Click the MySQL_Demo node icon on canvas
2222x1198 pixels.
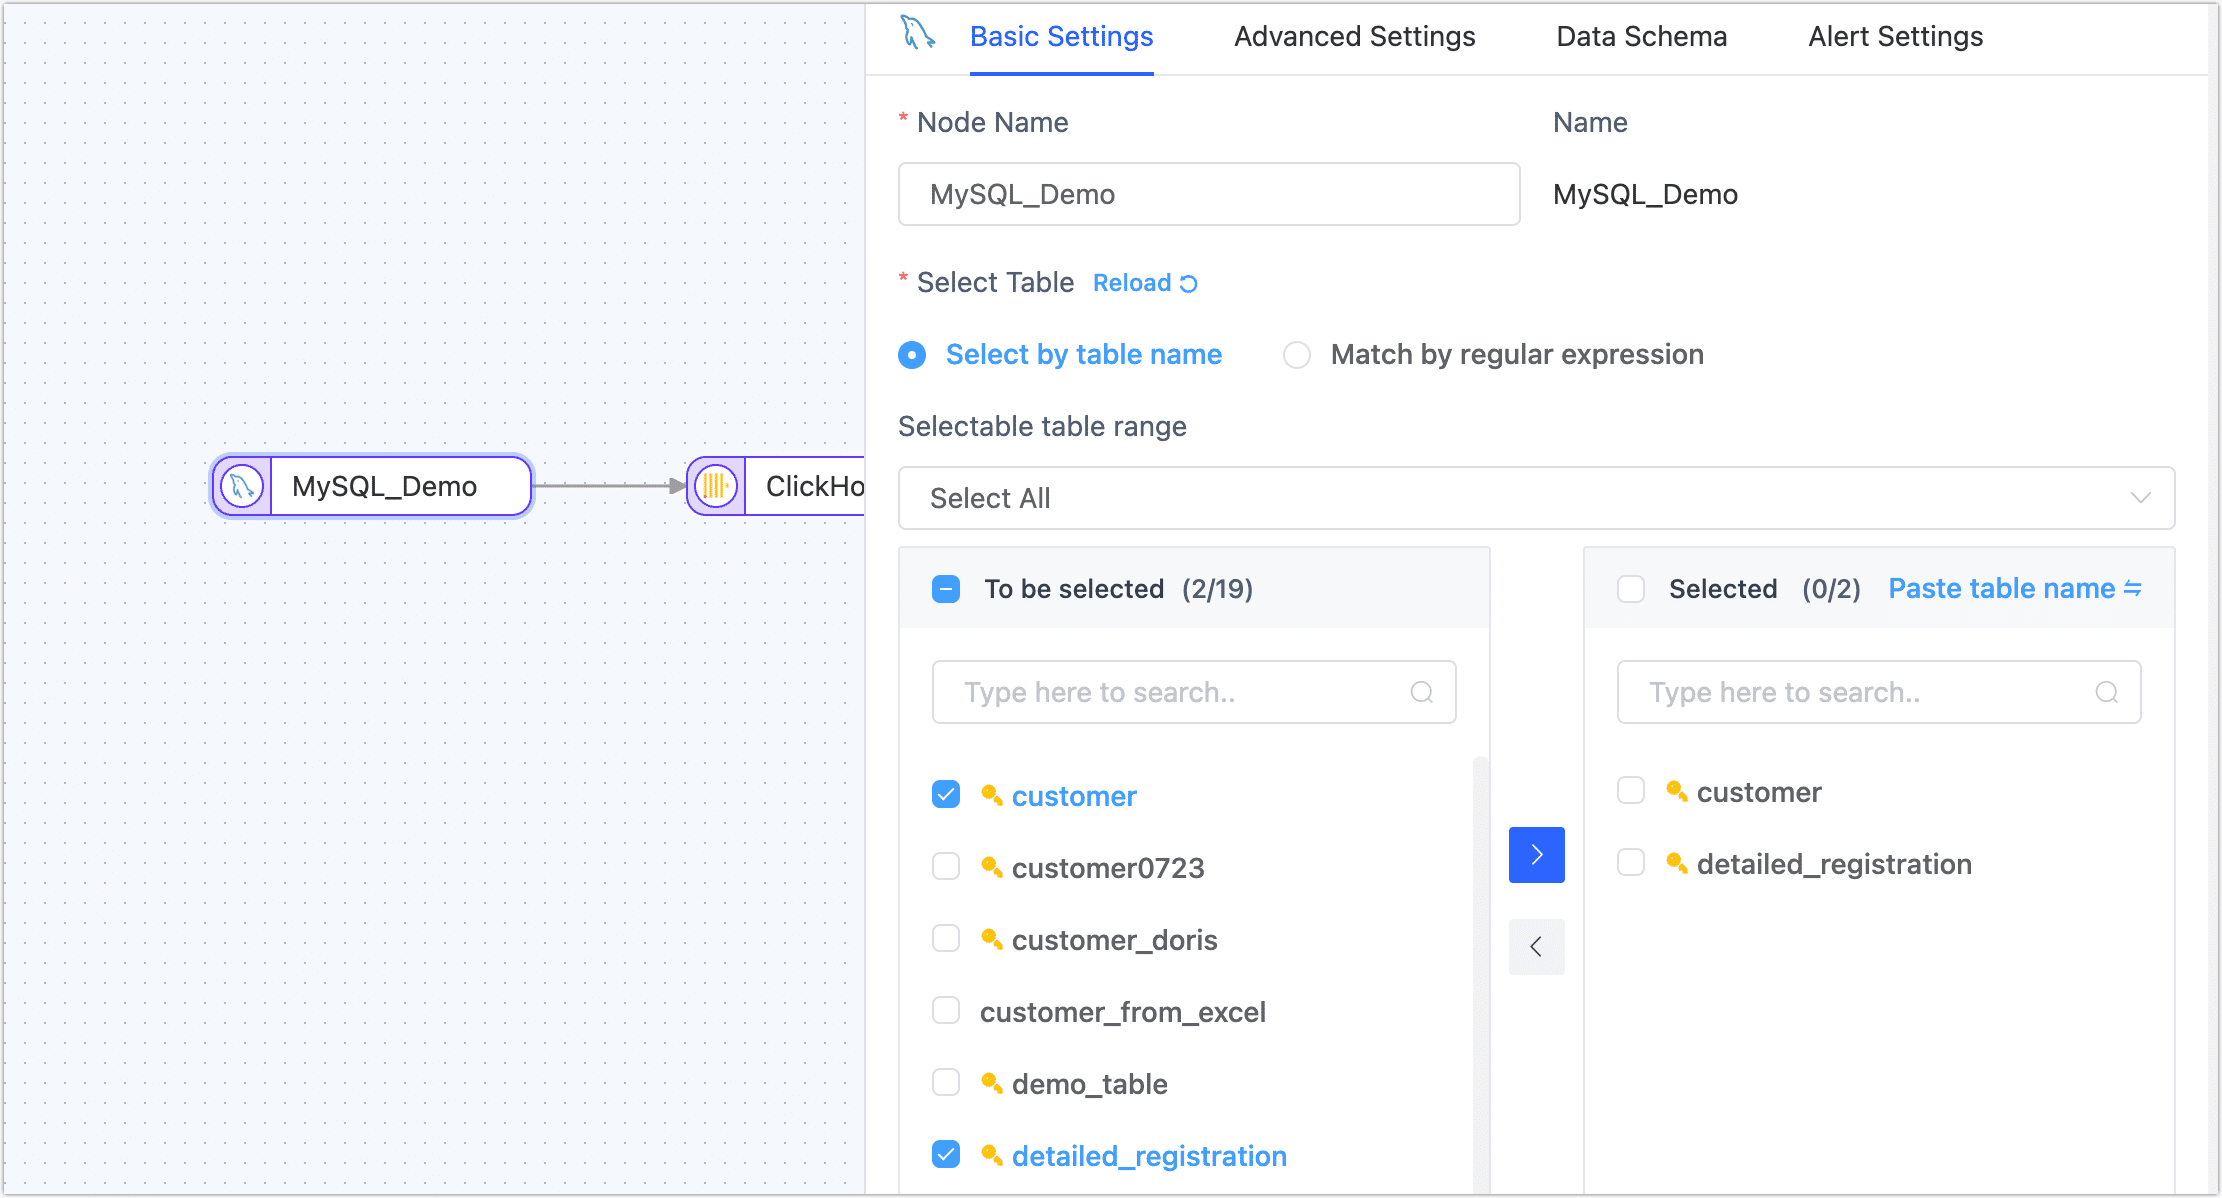tap(242, 487)
